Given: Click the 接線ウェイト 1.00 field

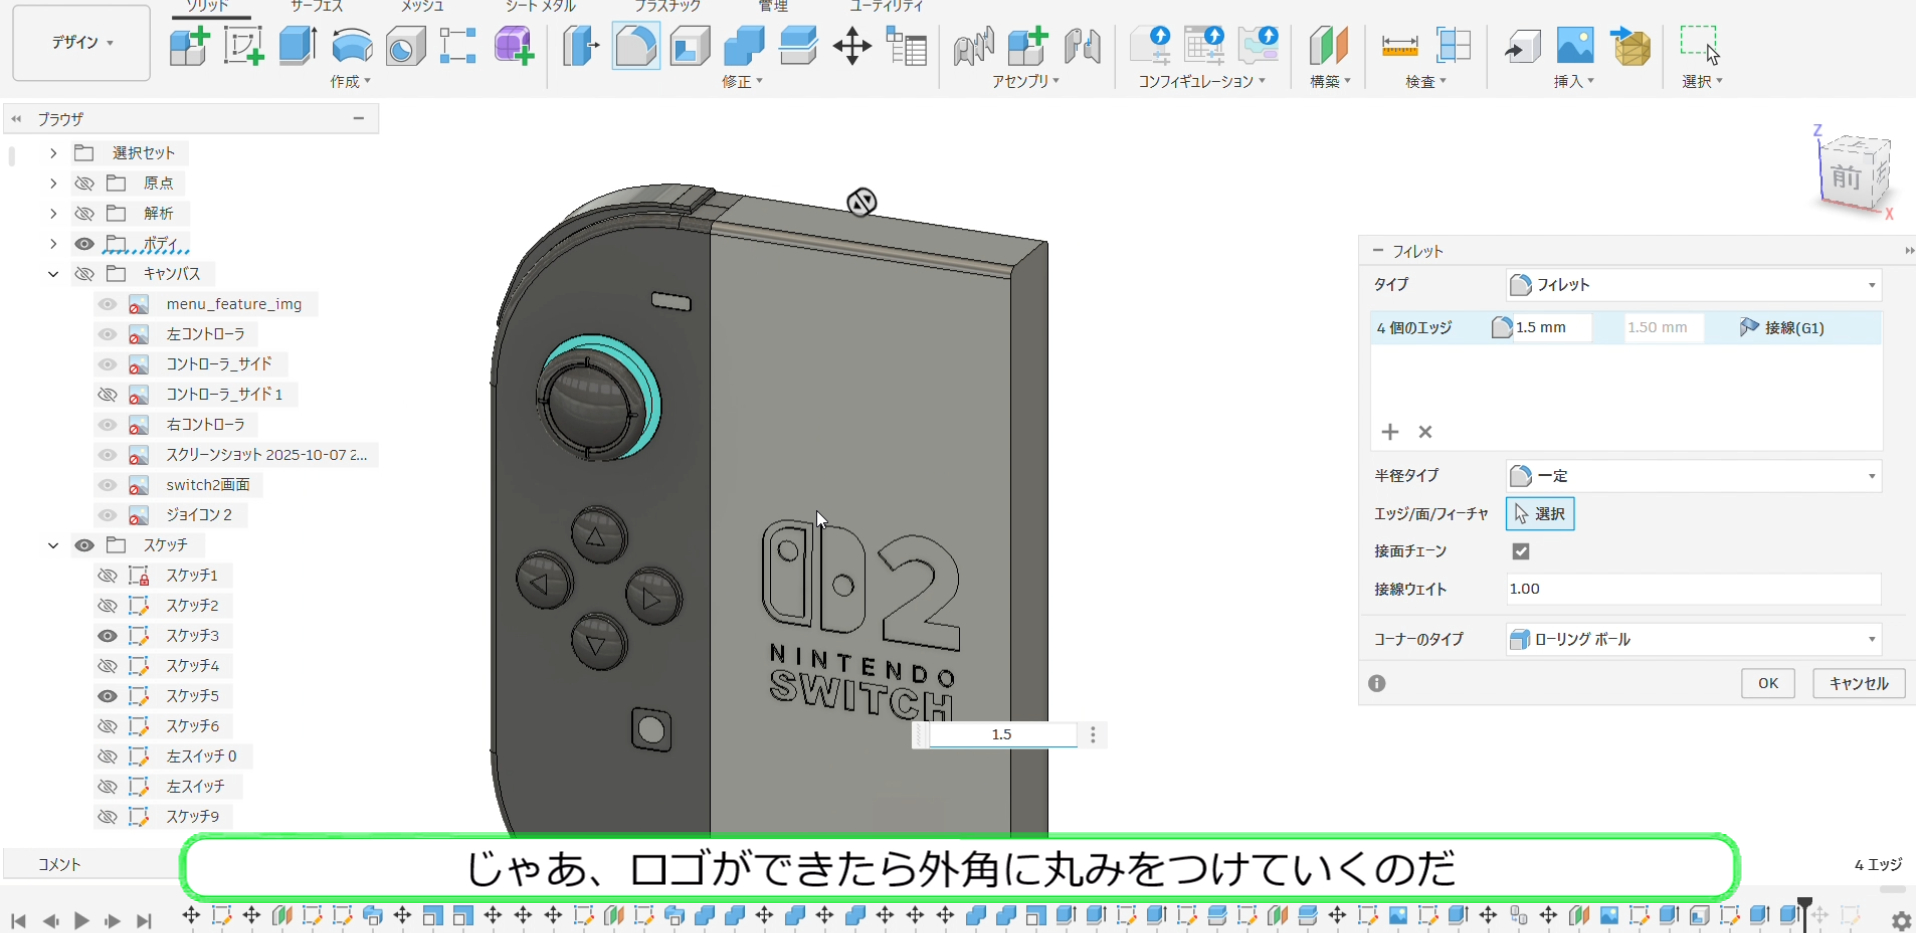Looking at the screenshot, I should click(x=1693, y=589).
